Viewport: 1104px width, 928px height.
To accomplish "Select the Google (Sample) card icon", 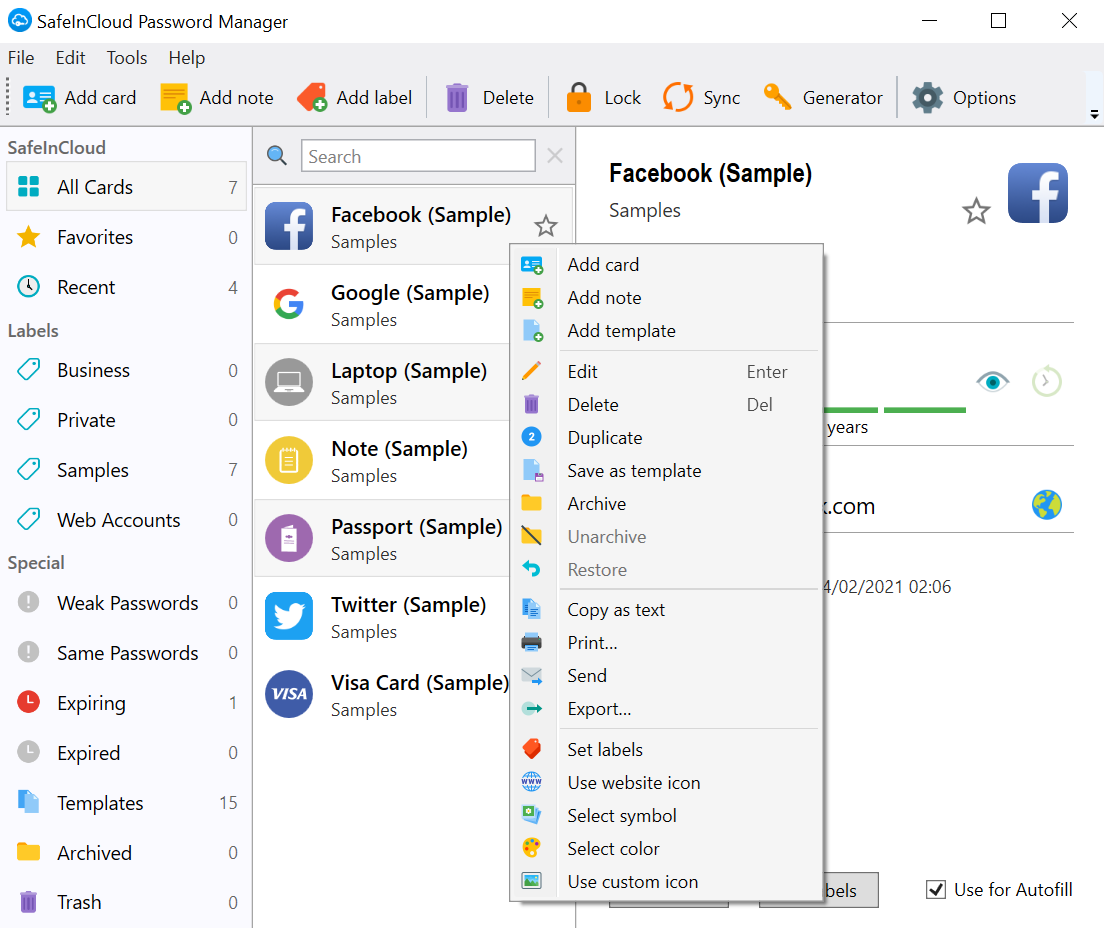I will [x=289, y=304].
